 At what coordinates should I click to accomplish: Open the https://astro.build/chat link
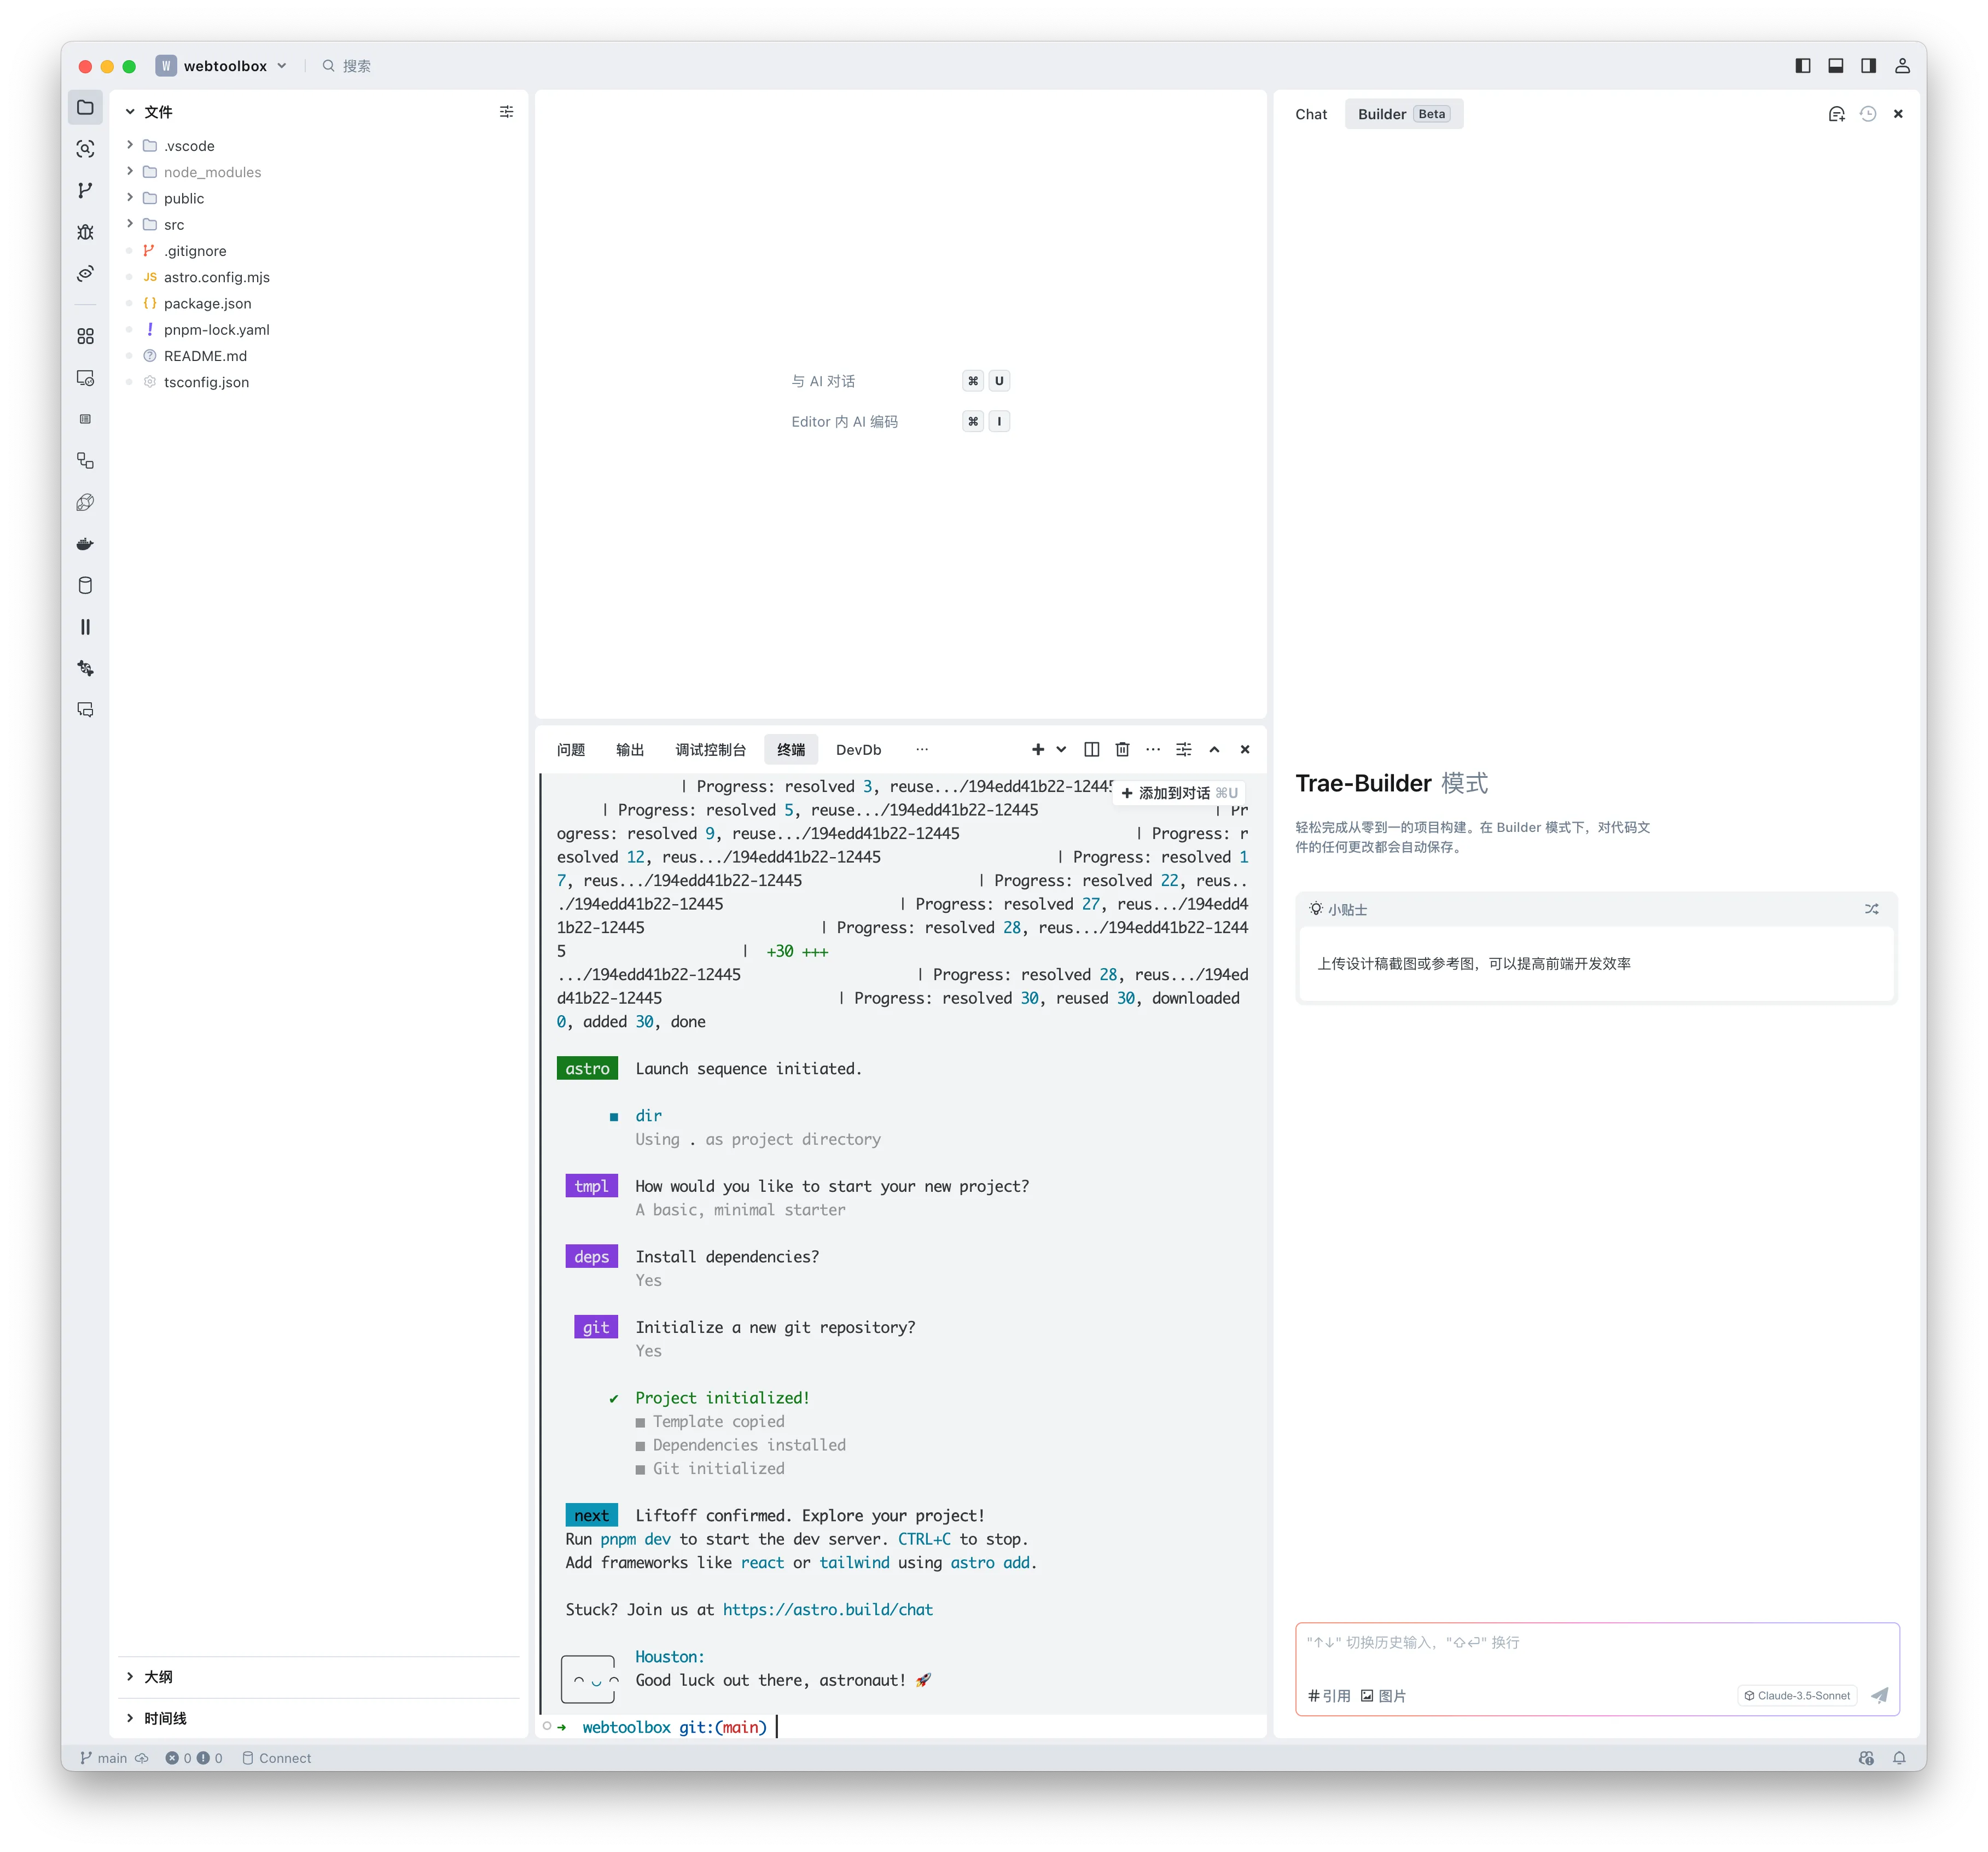pyautogui.click(x=827, y=1609)
